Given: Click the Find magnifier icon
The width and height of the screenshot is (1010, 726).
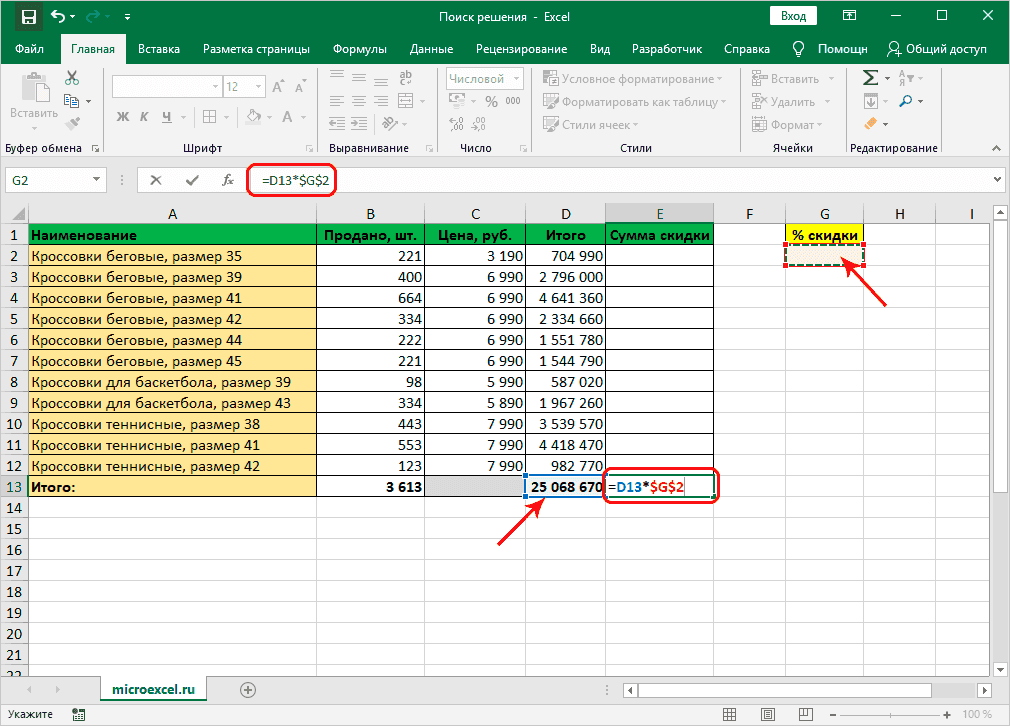Looking at the screenshot, I should pos(905,101).
